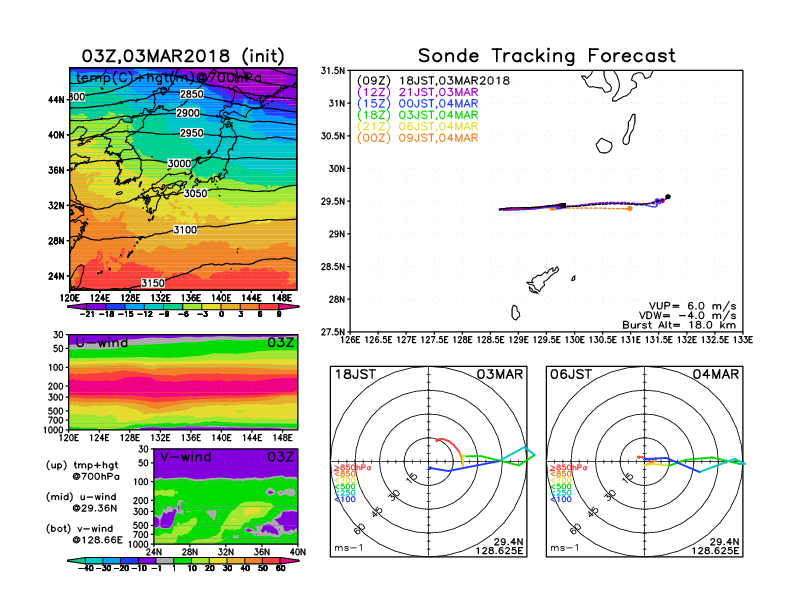The width and height of the screenshot is (792, 612).
Task: Pick the pink swatch at 60 on wind colorbar
Action: [289, 560]
